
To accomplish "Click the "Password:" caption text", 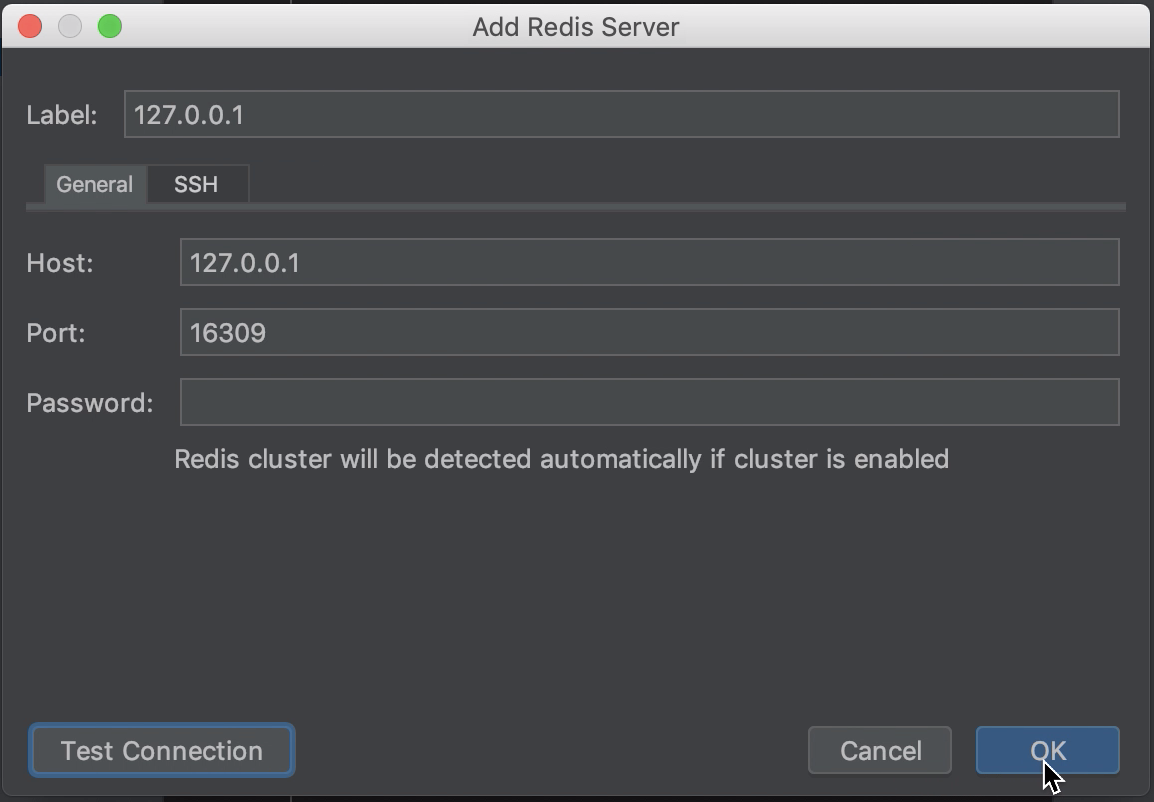I will [x=90, y=403].
